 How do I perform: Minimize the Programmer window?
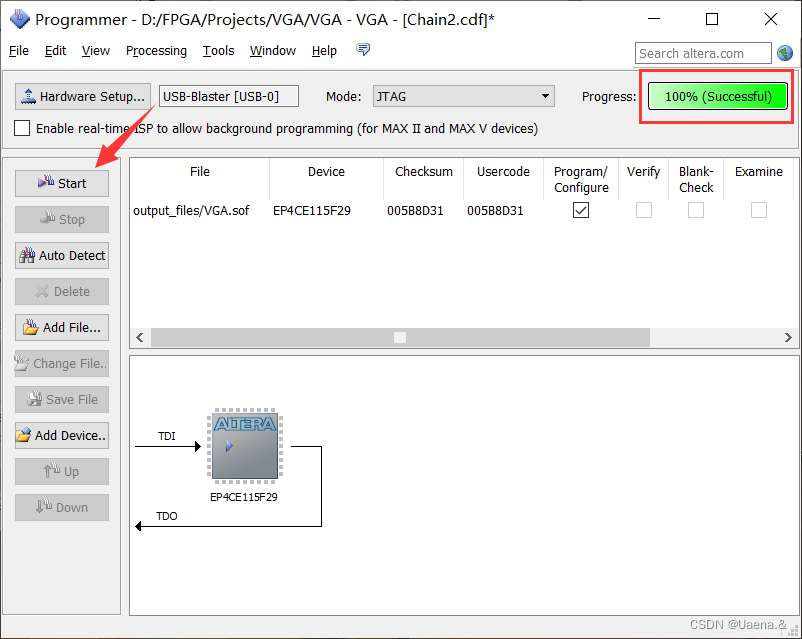(654, 19)
